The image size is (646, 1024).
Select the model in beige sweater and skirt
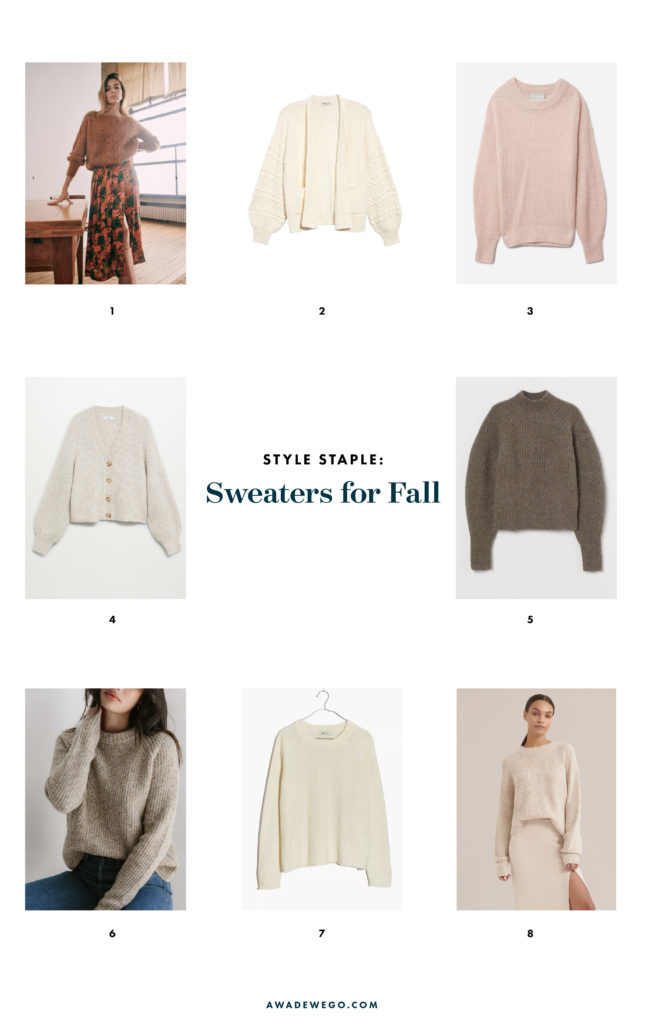[536, 799]
